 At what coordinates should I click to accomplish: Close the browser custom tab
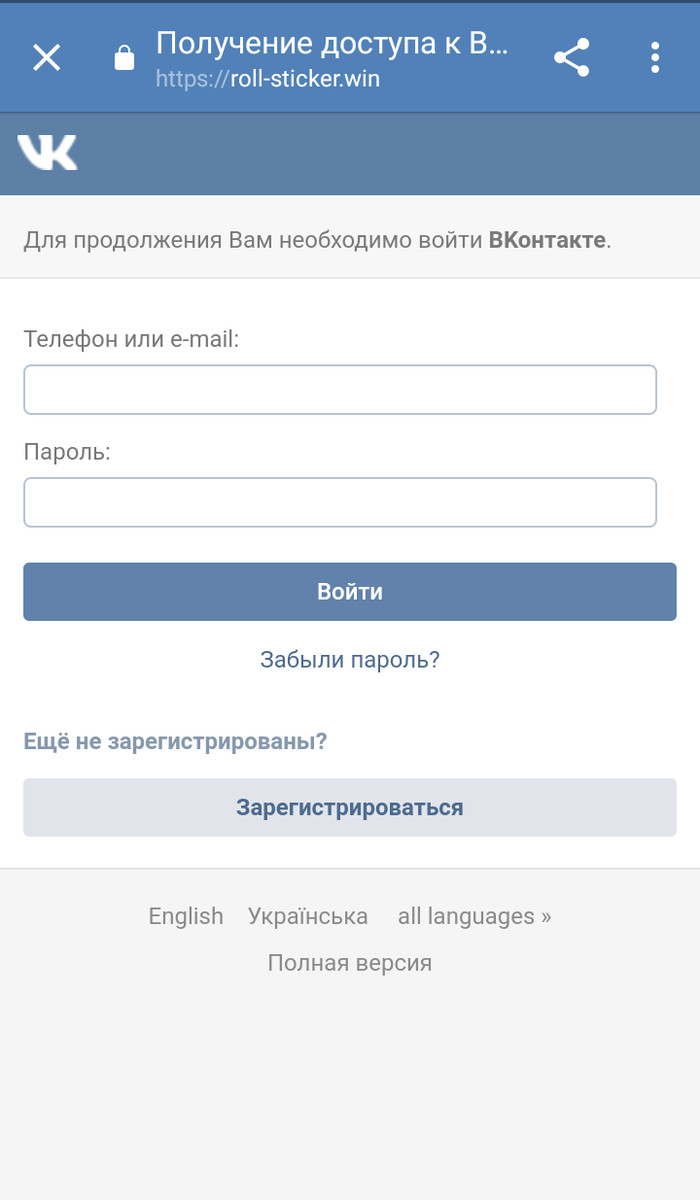pyautogui.click(x=47, y=58)
